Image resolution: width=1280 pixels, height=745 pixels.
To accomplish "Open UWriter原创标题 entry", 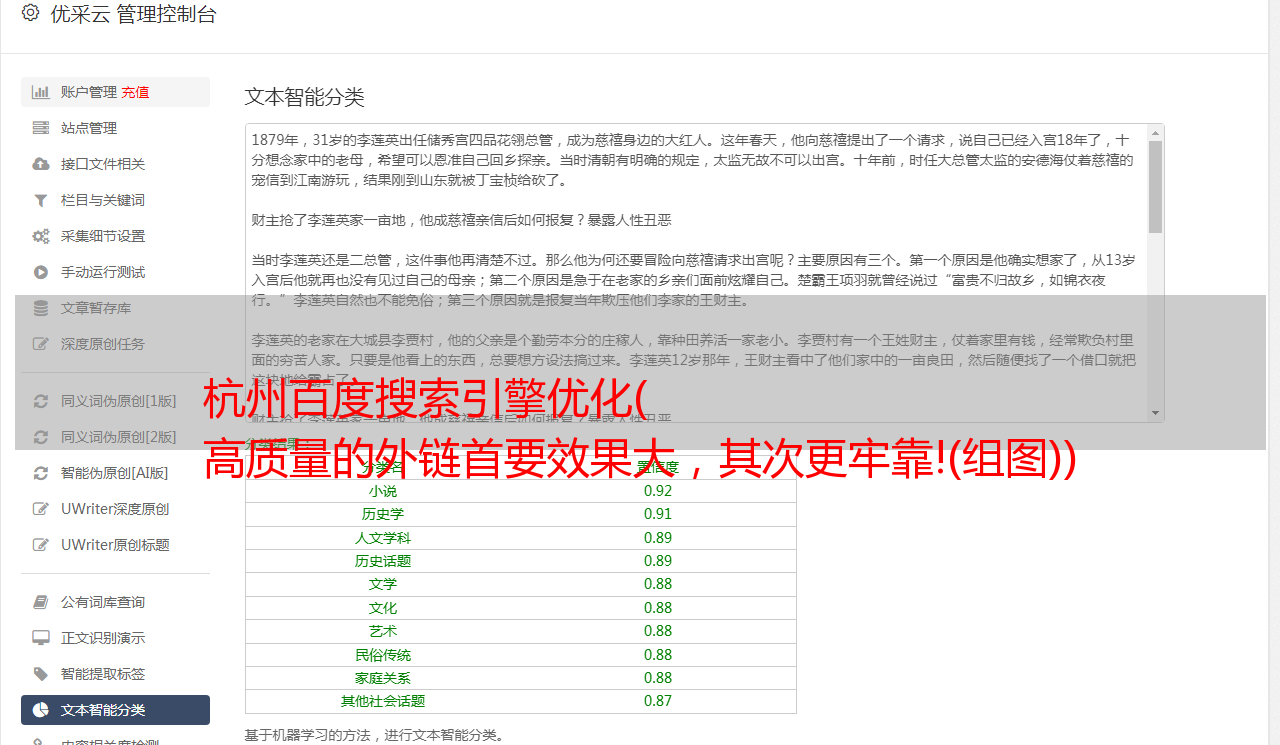I will pos(115,545).
